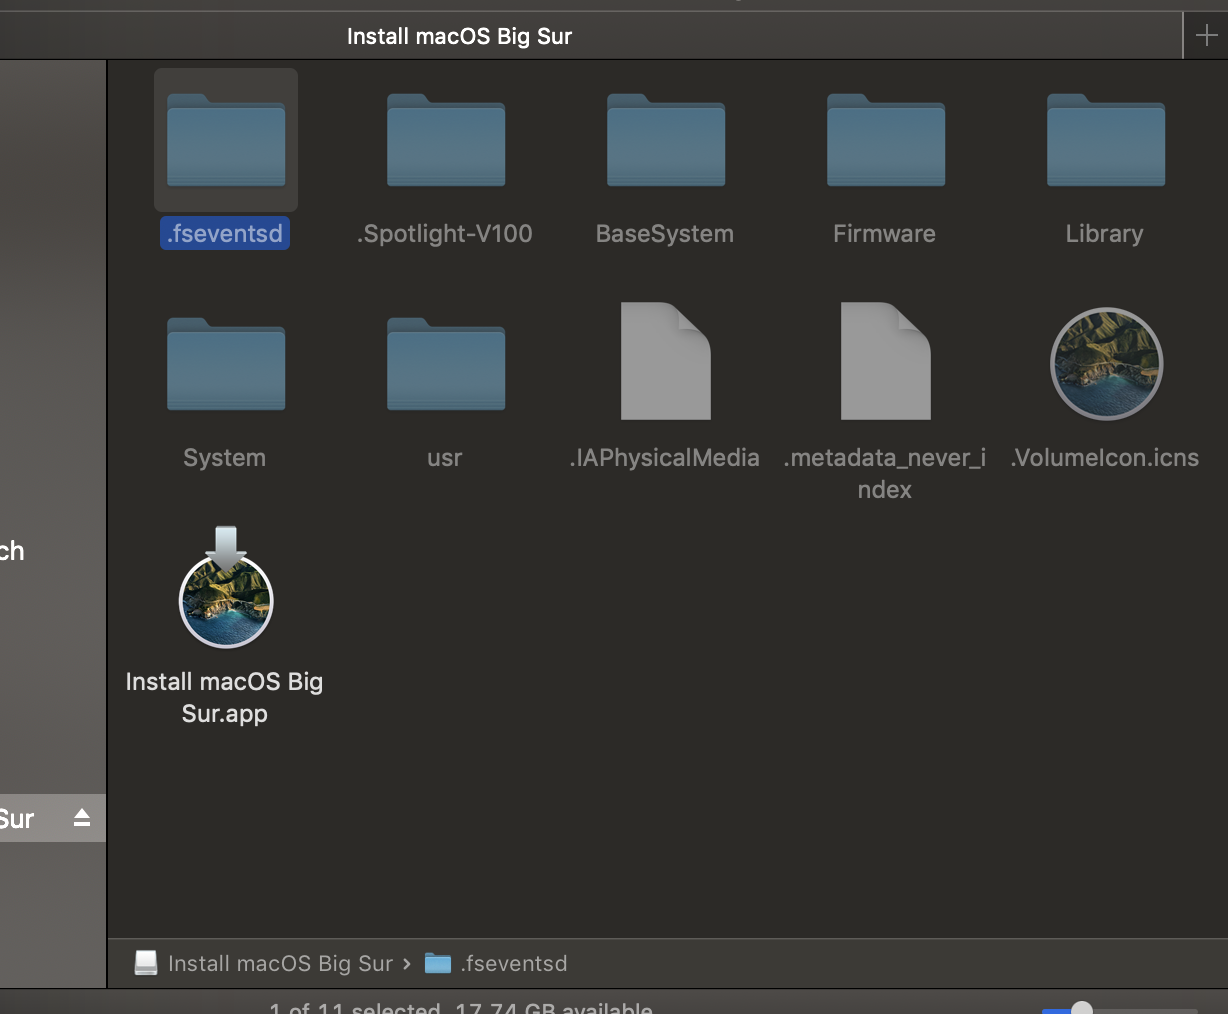Click the usr name label
Viewport: 1228px width, 1014px height.
[445, 458]
